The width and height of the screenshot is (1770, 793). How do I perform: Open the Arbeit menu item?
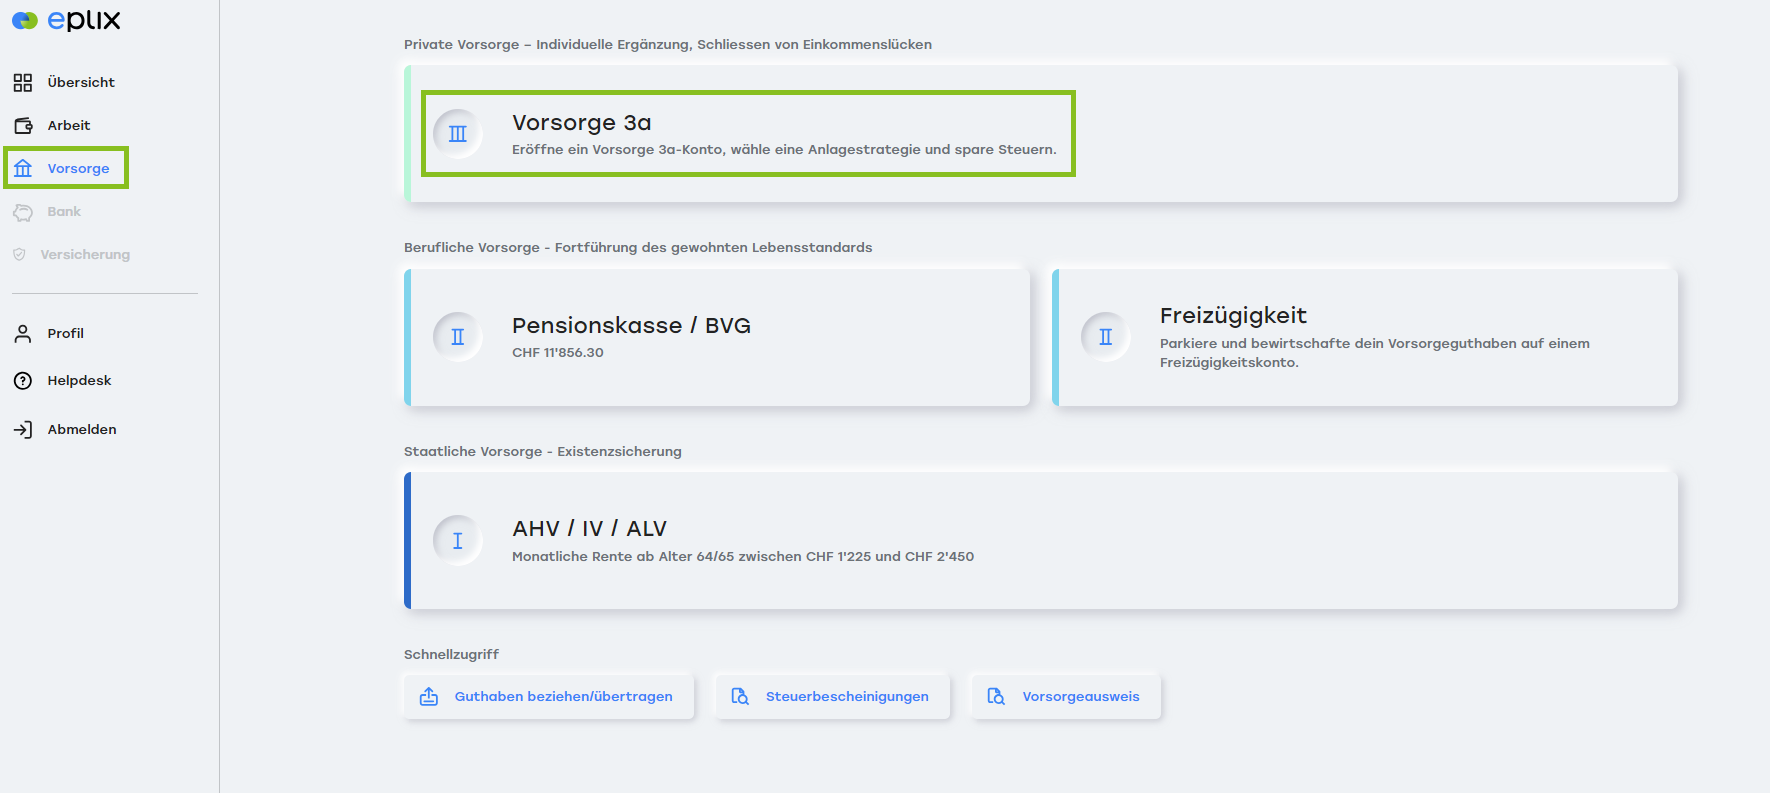coord(69,125)
